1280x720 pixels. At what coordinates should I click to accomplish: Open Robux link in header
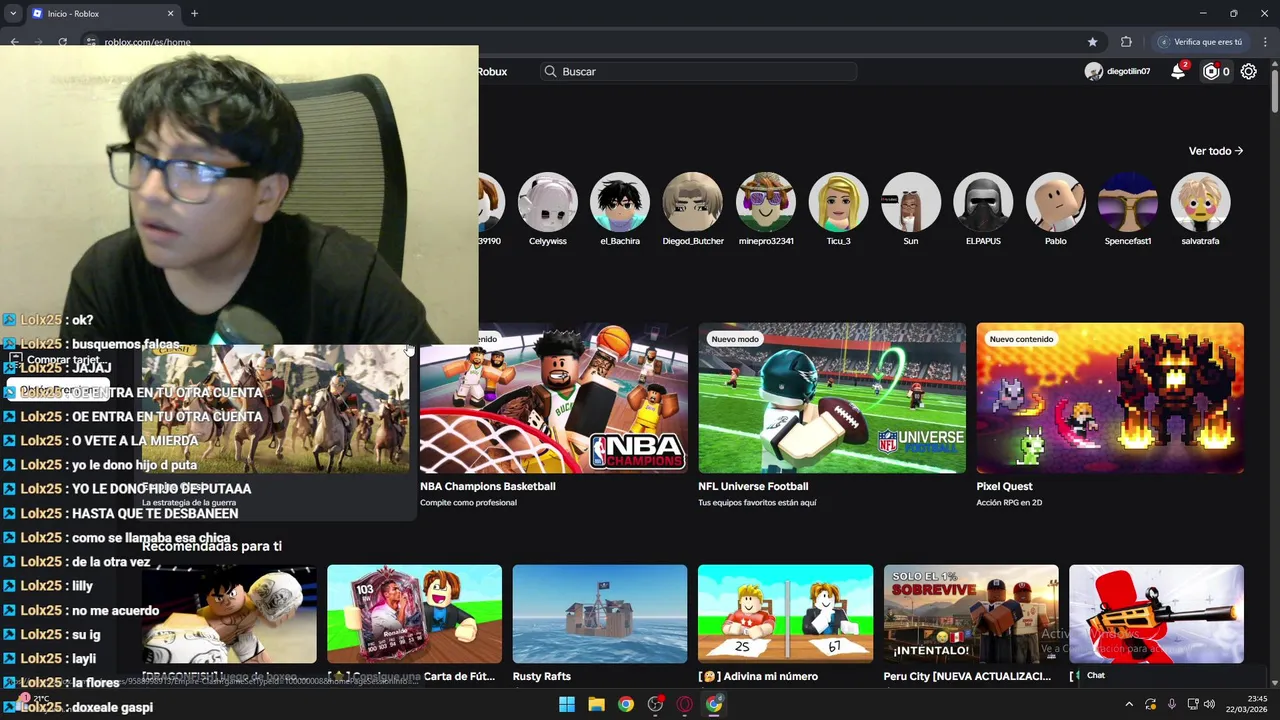(x=492, y=71)
